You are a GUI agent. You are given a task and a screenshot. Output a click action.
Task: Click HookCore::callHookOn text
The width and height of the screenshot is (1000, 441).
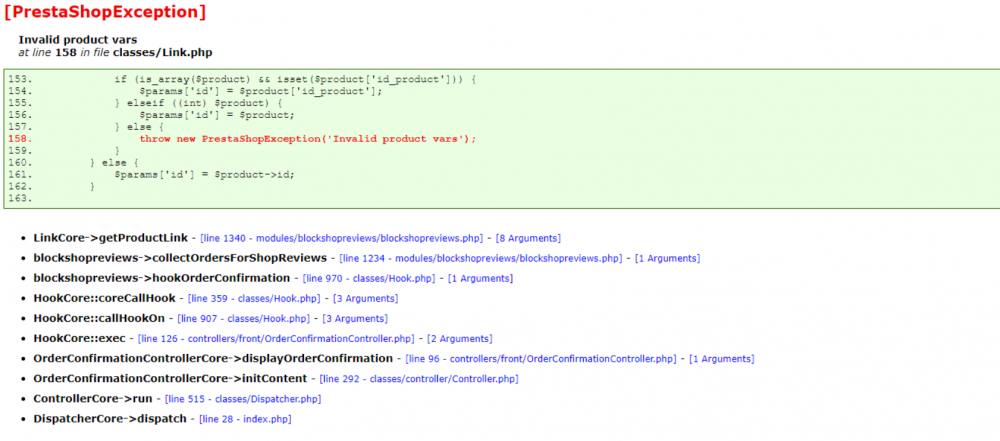pos(99,318)
